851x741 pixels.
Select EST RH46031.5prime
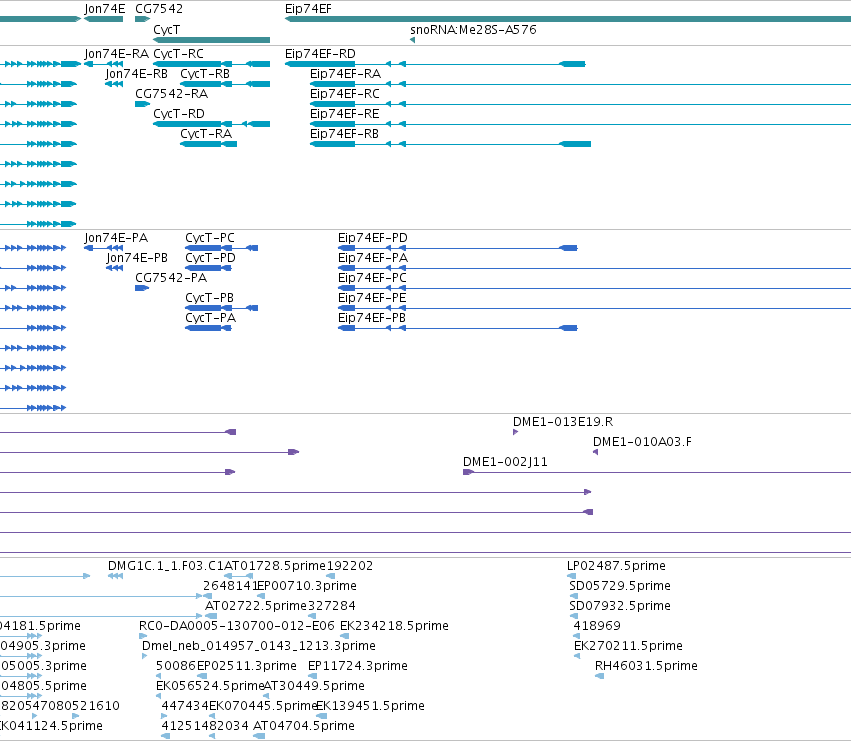(x=646, y=666)
